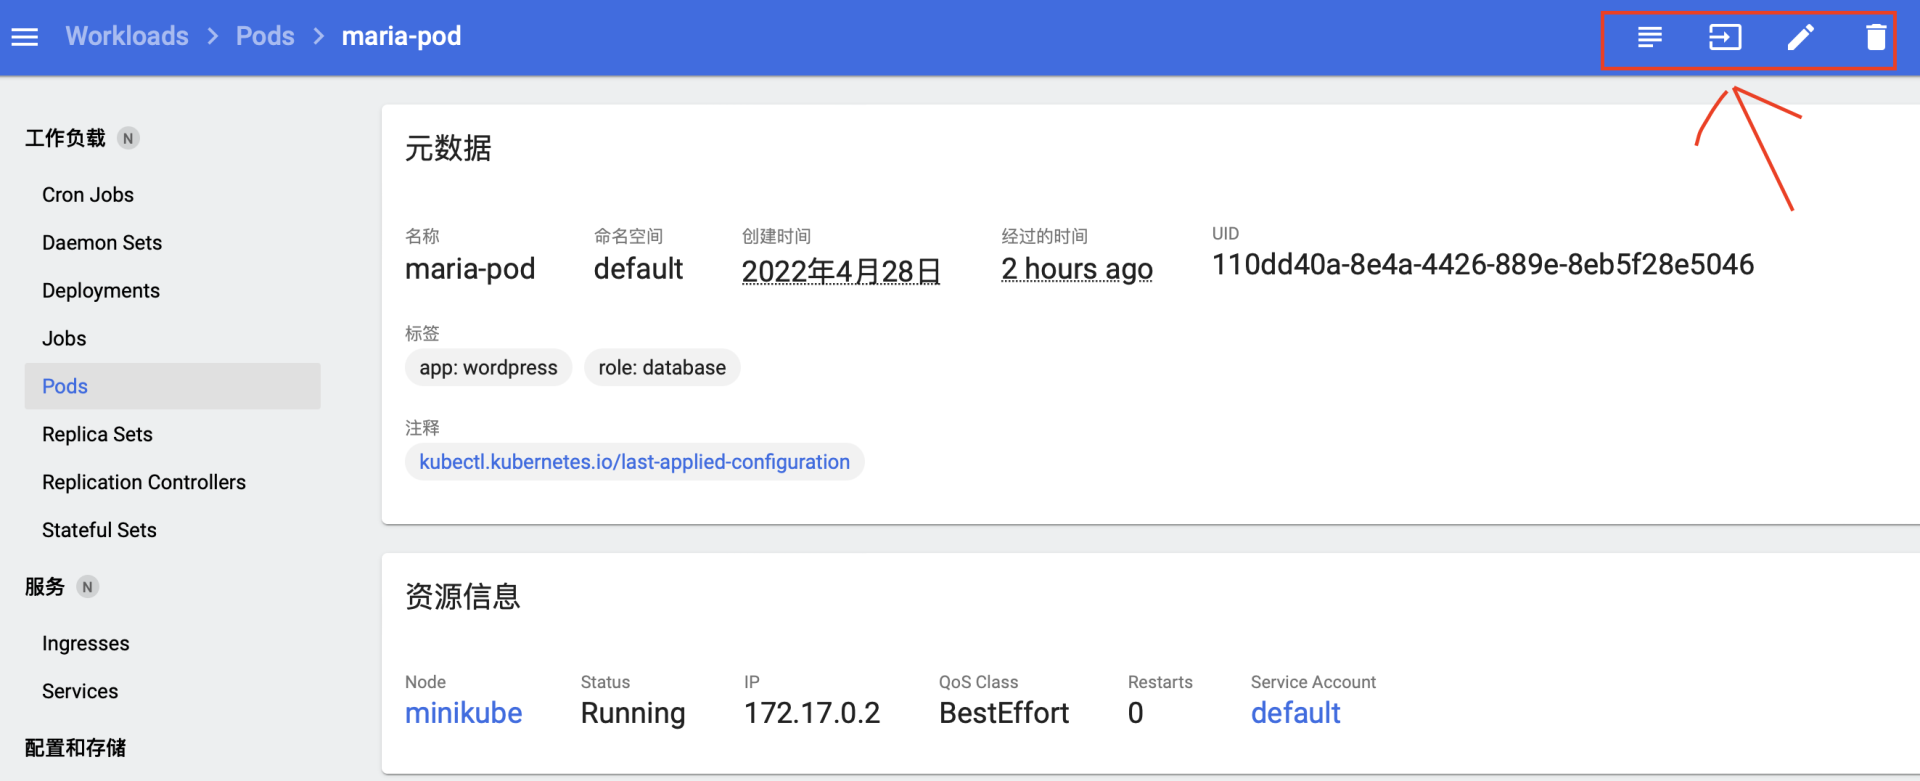Navigate to Jobs in sidebar
Screen dimensions: 1920x781
click(x=64, y=339)
